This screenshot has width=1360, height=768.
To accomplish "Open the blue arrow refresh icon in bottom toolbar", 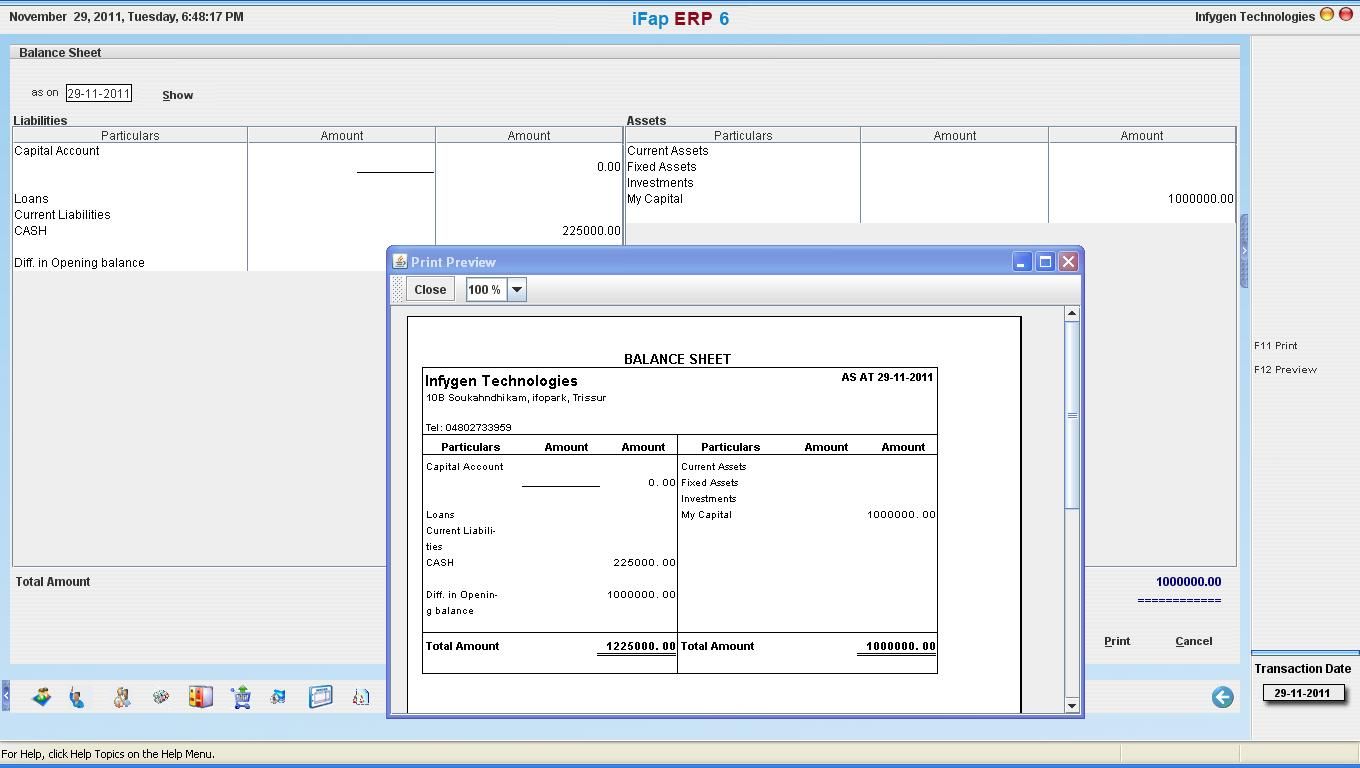I will click(x=278, y=697).
